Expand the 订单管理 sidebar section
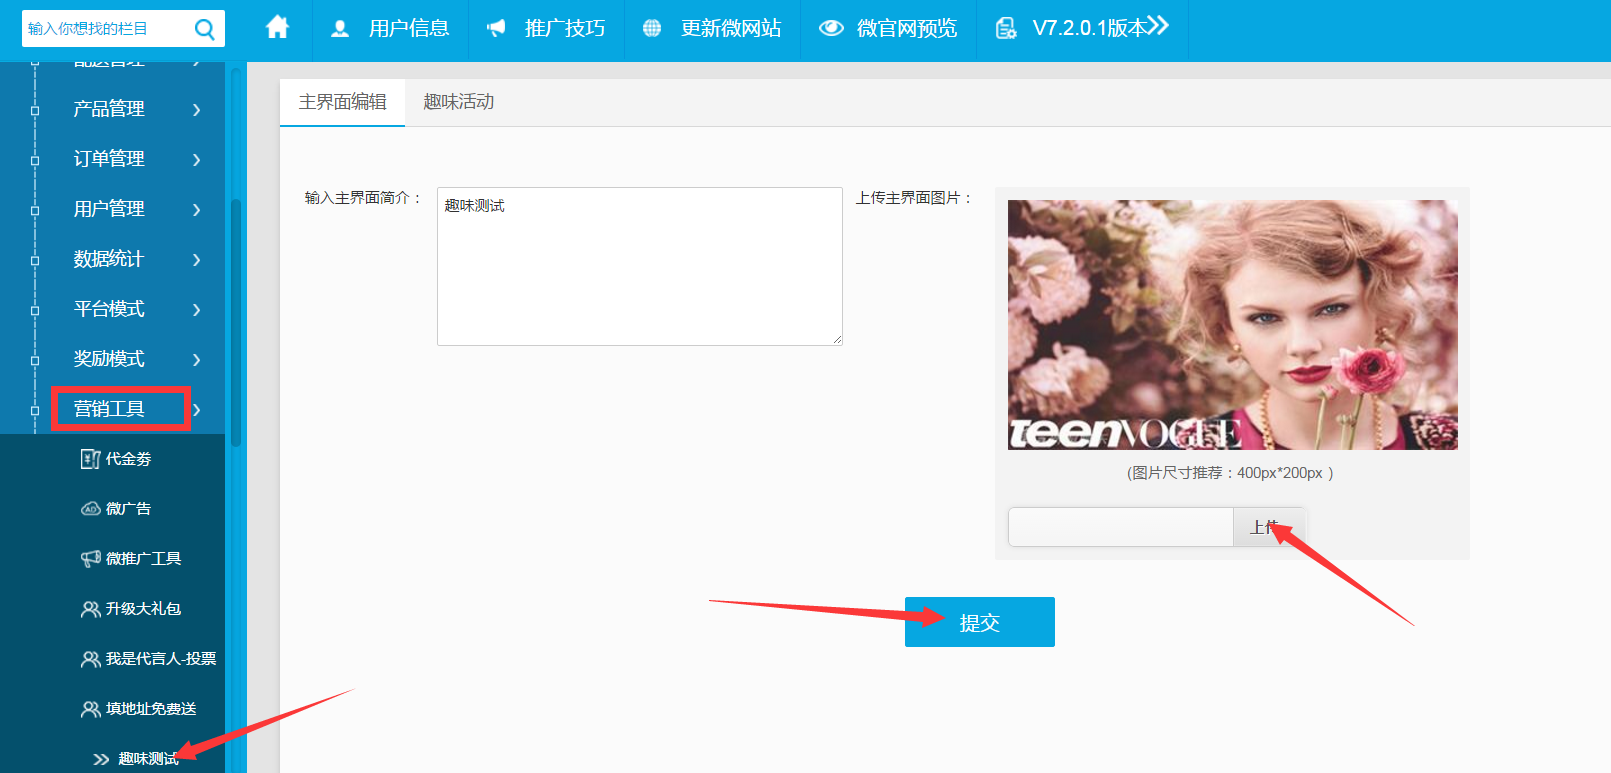The image size is (1611, 773). point(109,159)
